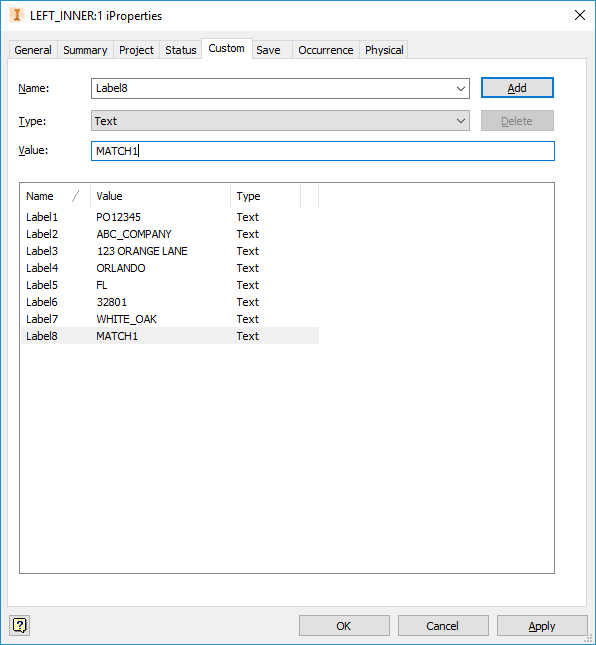596x645 pixels.
Task: Click the 123 ORANGE LANE value
Action: pos(142,251)
